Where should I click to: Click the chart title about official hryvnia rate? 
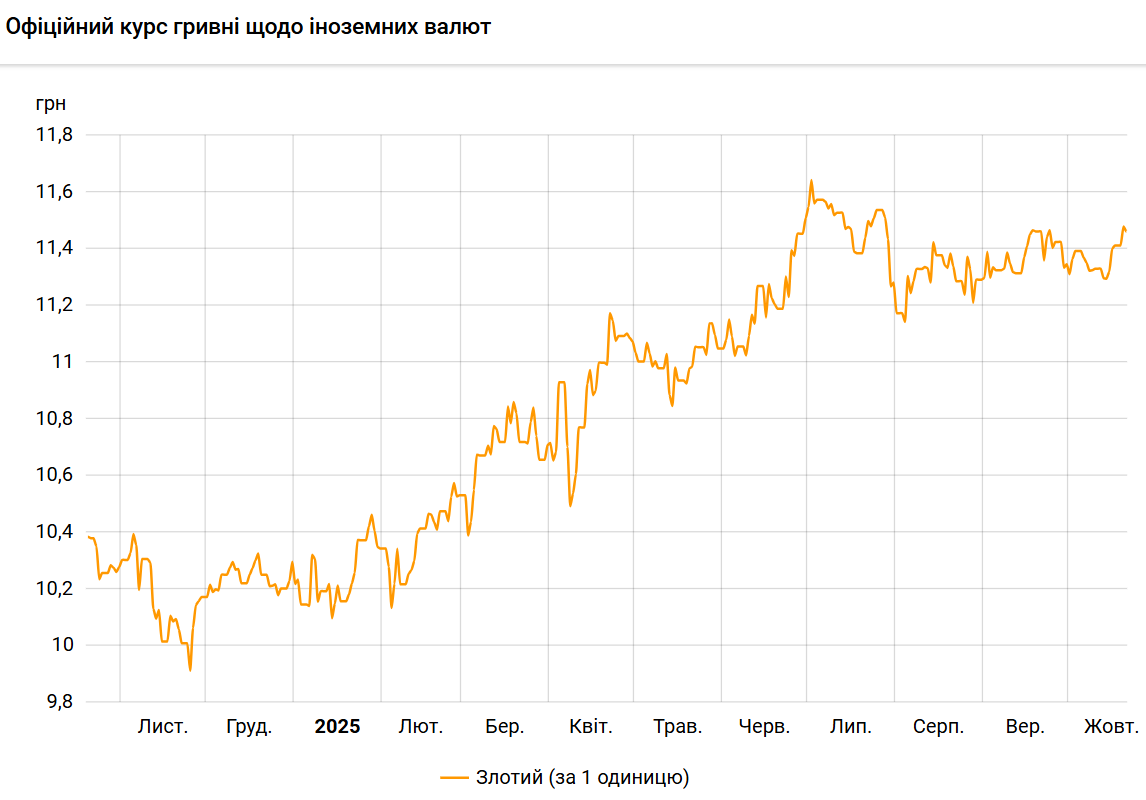tap(249, 27)
